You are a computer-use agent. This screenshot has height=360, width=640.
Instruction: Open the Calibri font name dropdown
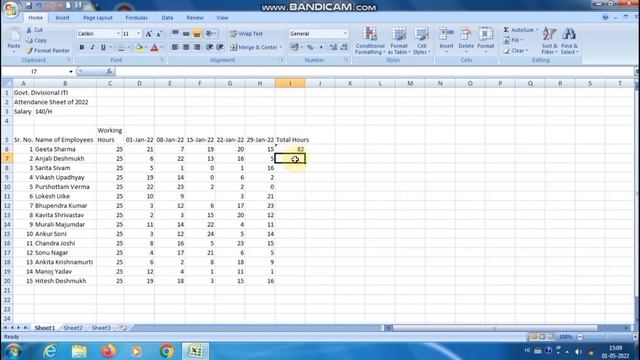point(118,34)
